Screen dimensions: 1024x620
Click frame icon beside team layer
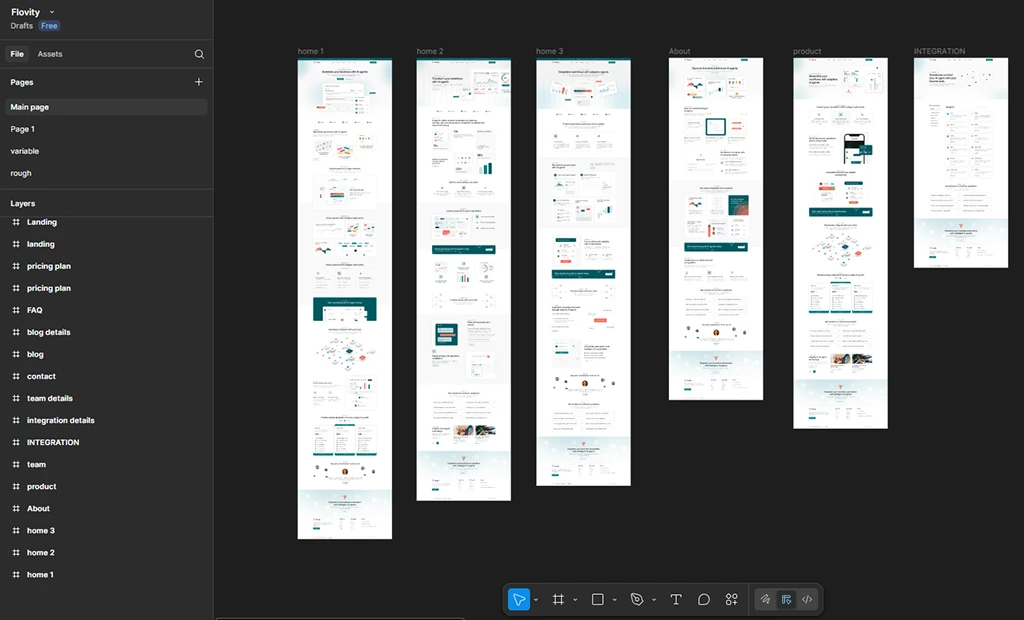pos(16,465)
